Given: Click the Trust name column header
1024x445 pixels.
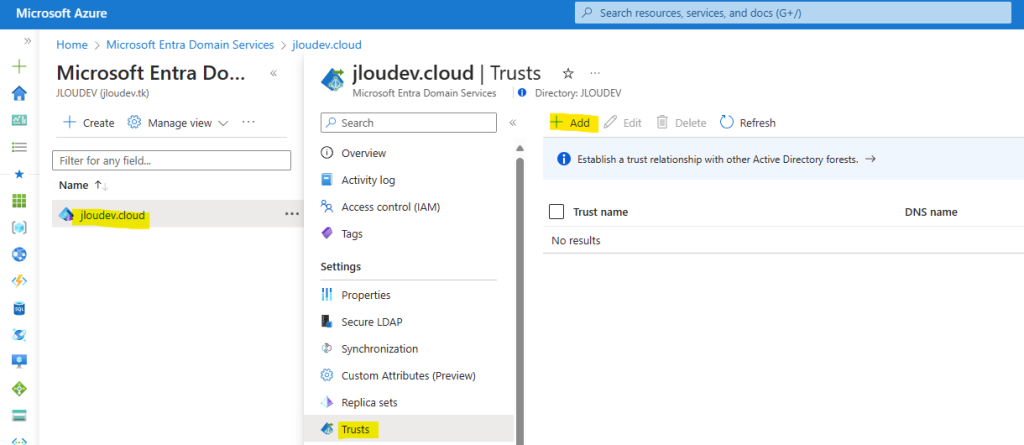Looking at the screenshot, I should 600,212.
